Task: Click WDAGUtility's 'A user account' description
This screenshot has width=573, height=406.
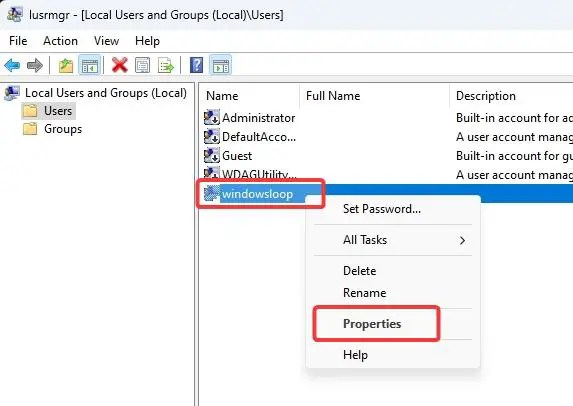Action: (x=514, y=175)
